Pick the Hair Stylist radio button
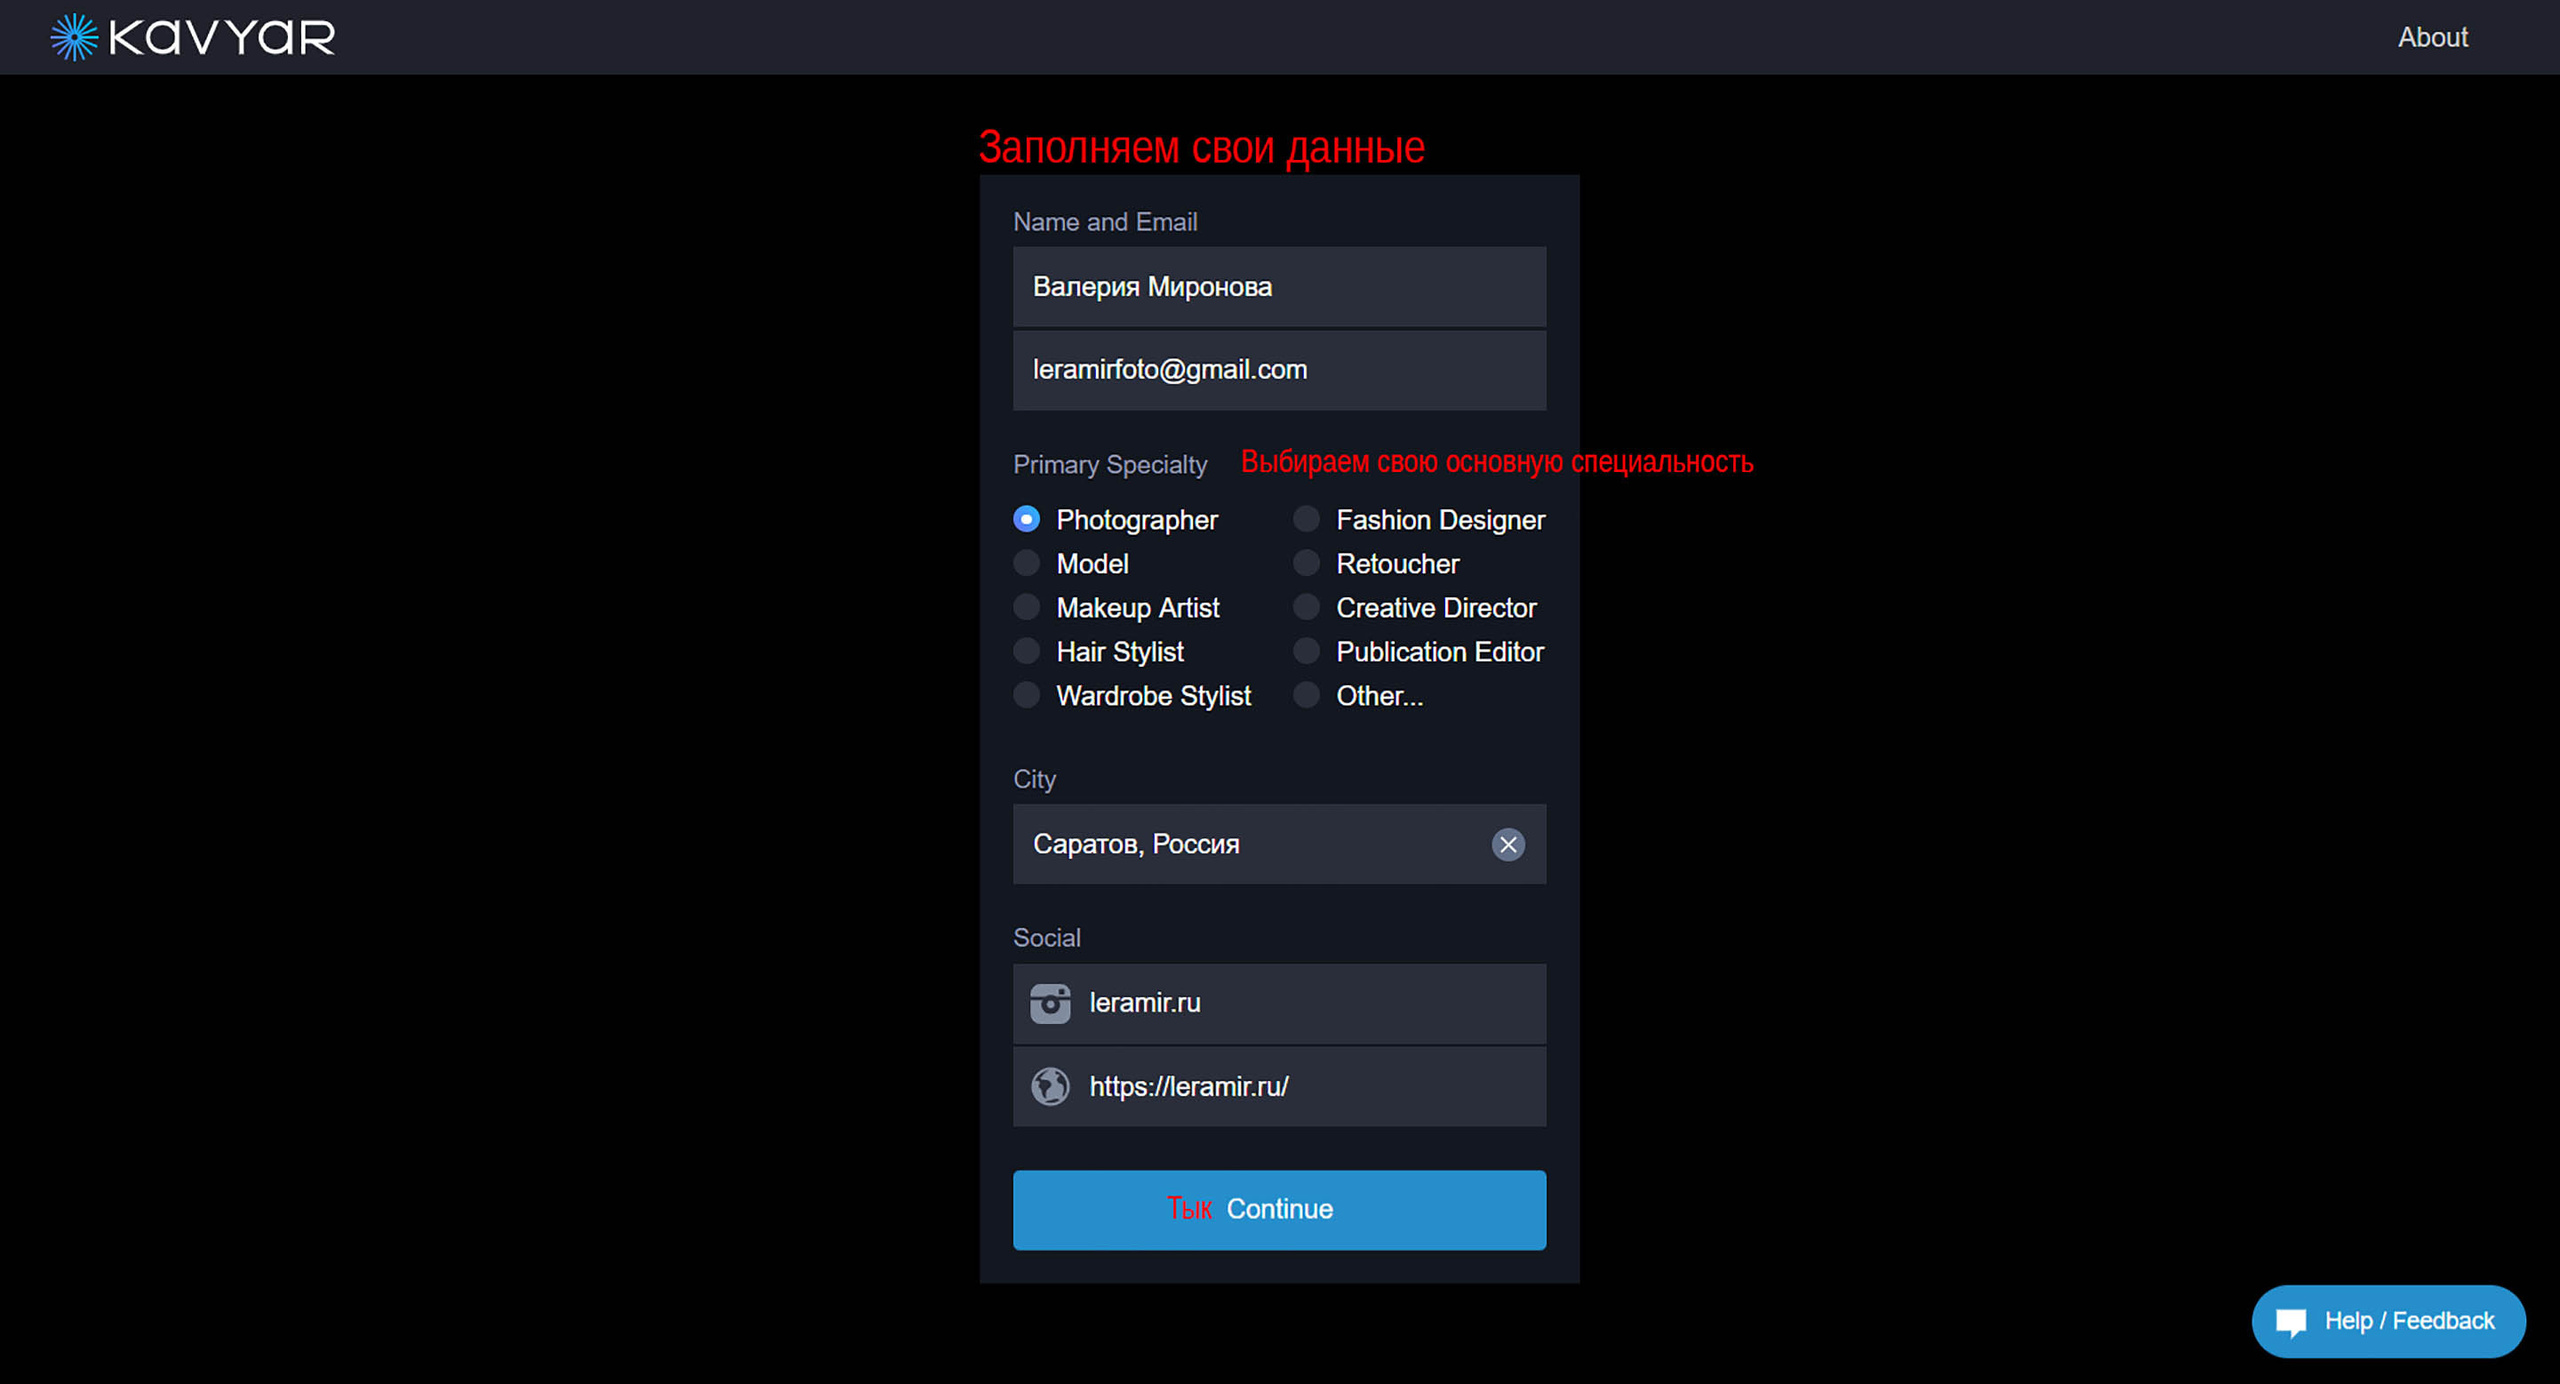The height and width of the screenshot is (1384, 2560). tap(1026, 651)
